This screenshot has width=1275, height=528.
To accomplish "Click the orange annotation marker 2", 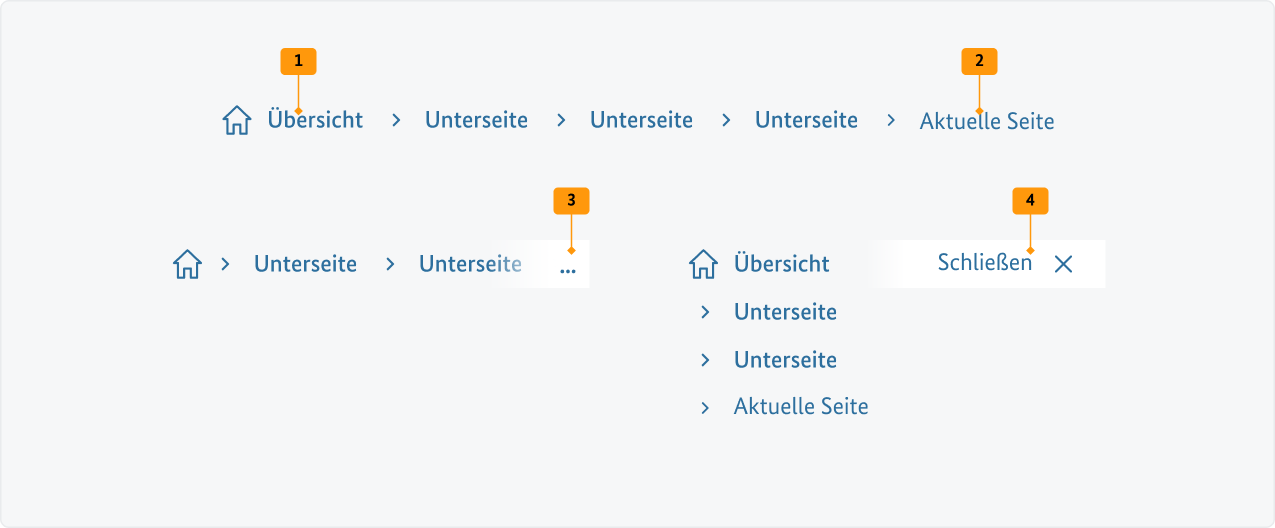I will click(979, 61).
